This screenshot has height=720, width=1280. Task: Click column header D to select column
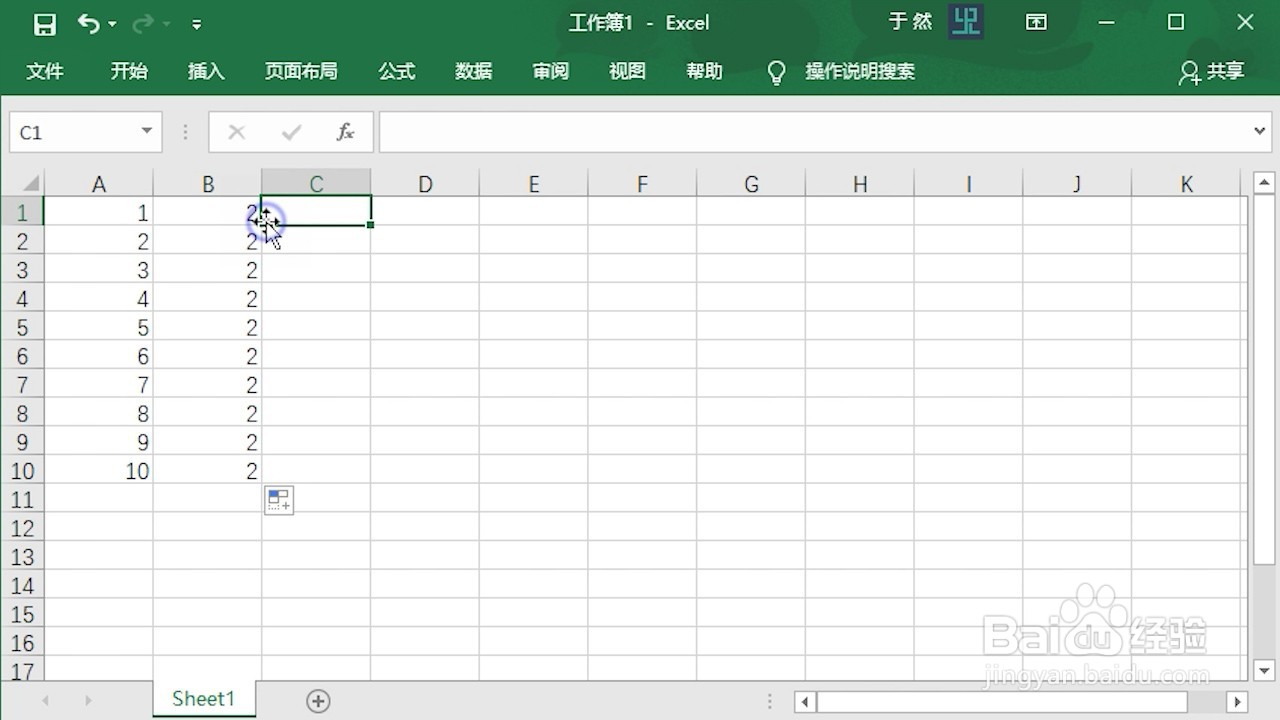[425, 183]
